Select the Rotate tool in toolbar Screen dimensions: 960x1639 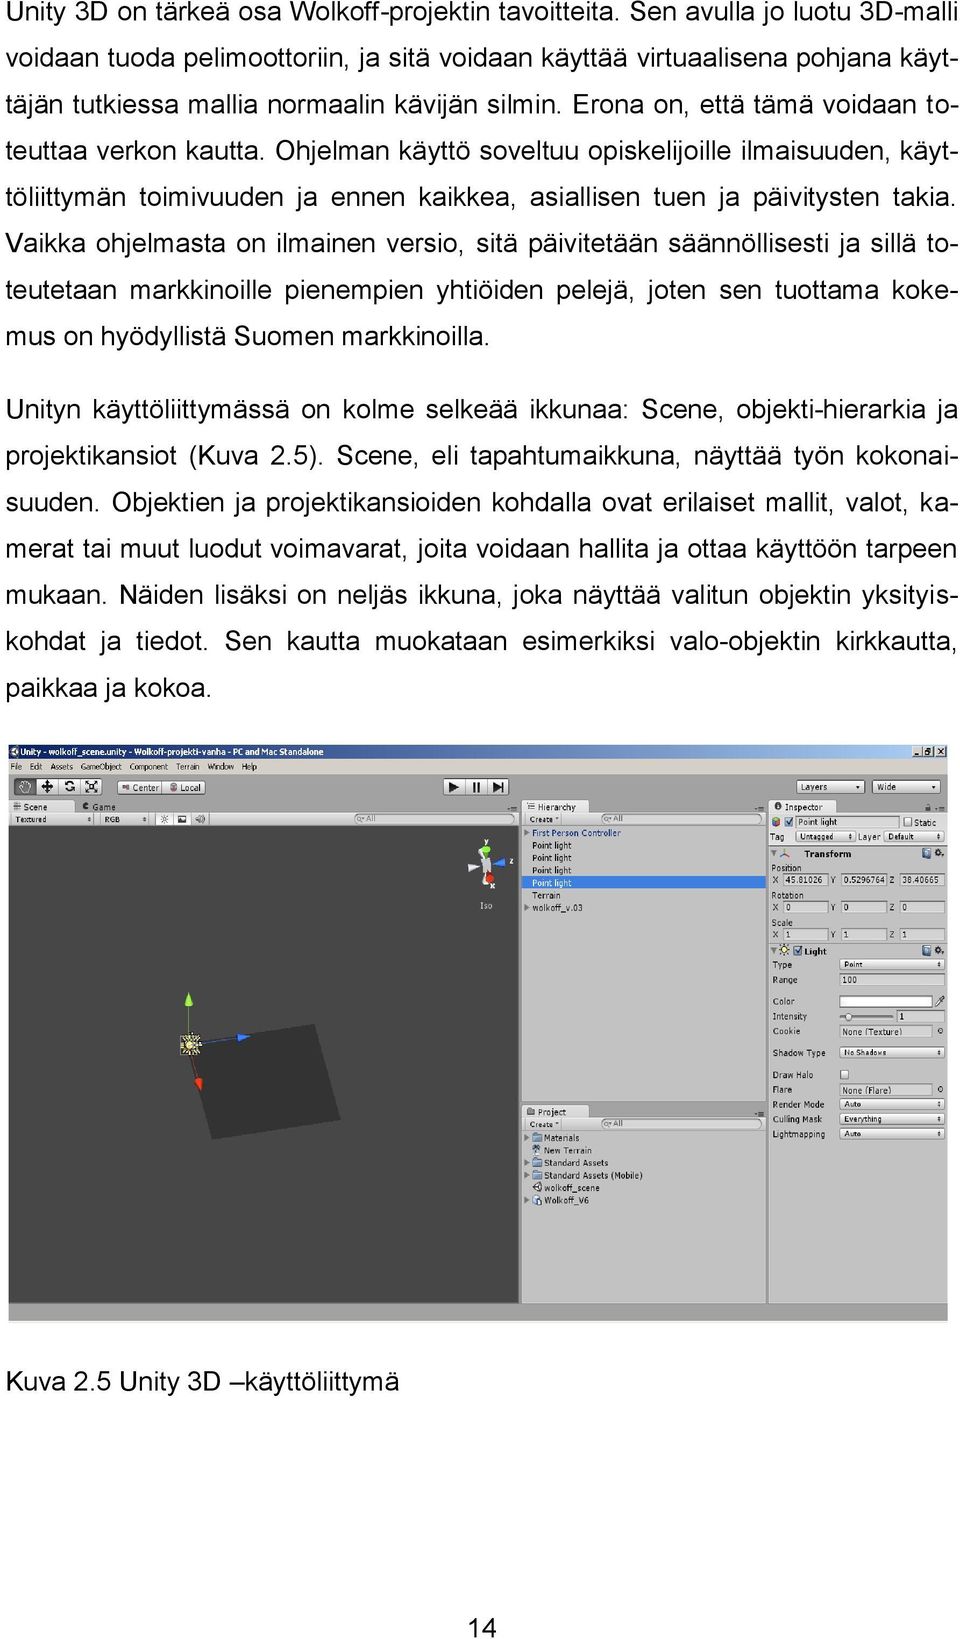click(69, 787)
